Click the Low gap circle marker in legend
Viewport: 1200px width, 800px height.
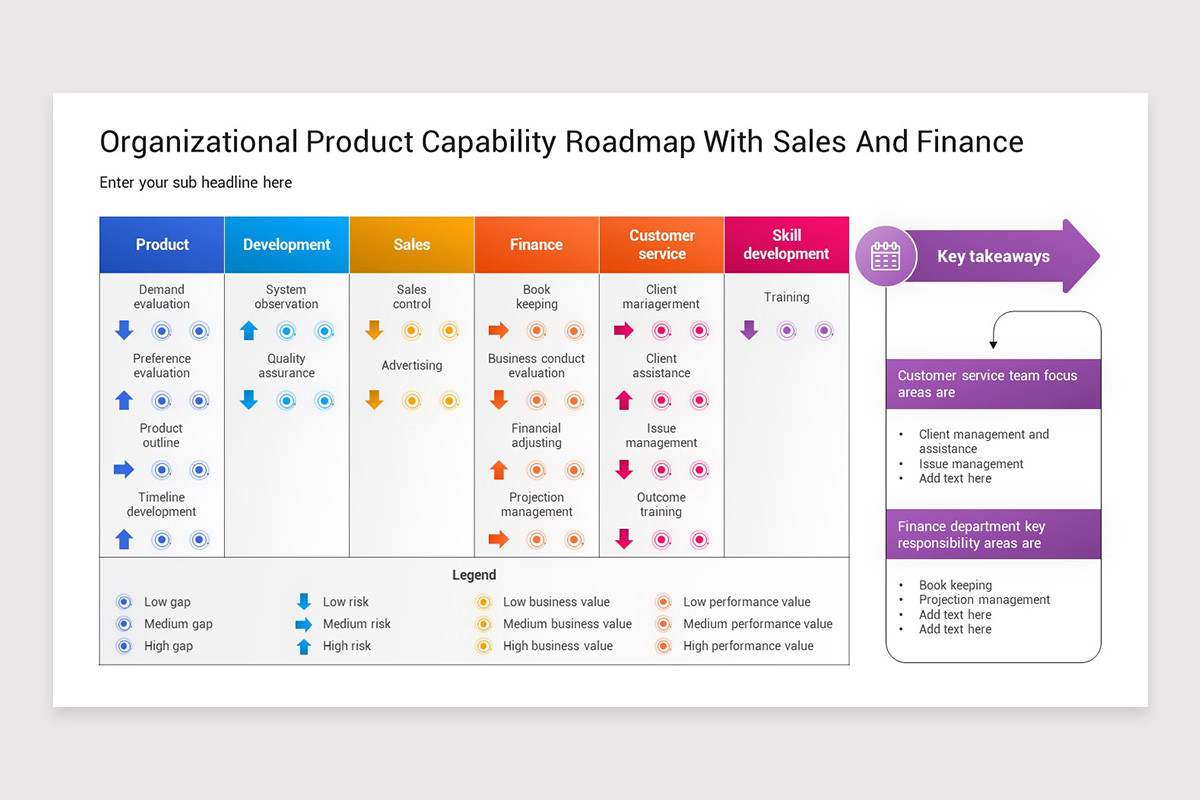(124, 602)
